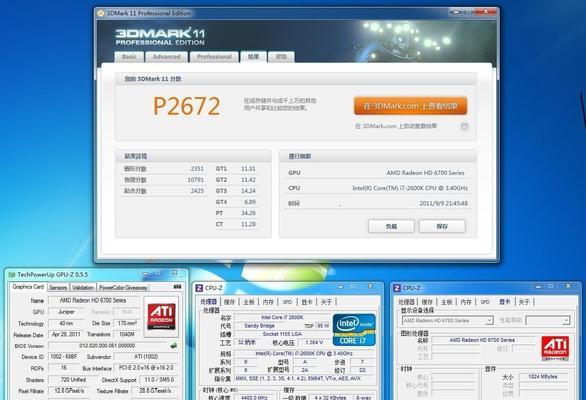Minimize the left CPU-Z window

(x=340, y=287)
